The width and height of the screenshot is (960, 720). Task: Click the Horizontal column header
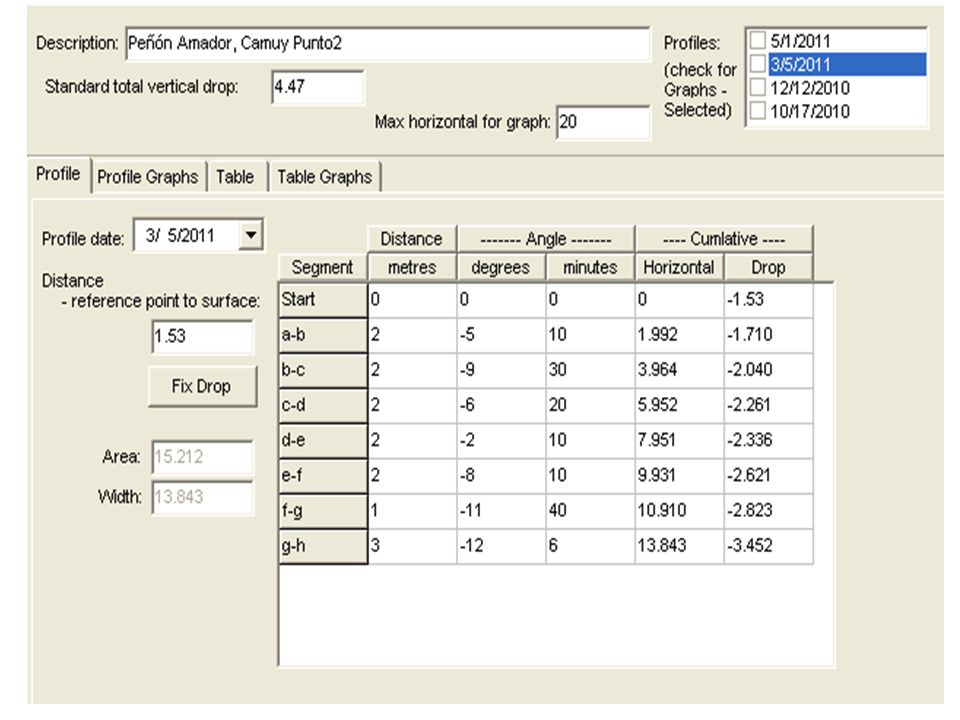679,268
